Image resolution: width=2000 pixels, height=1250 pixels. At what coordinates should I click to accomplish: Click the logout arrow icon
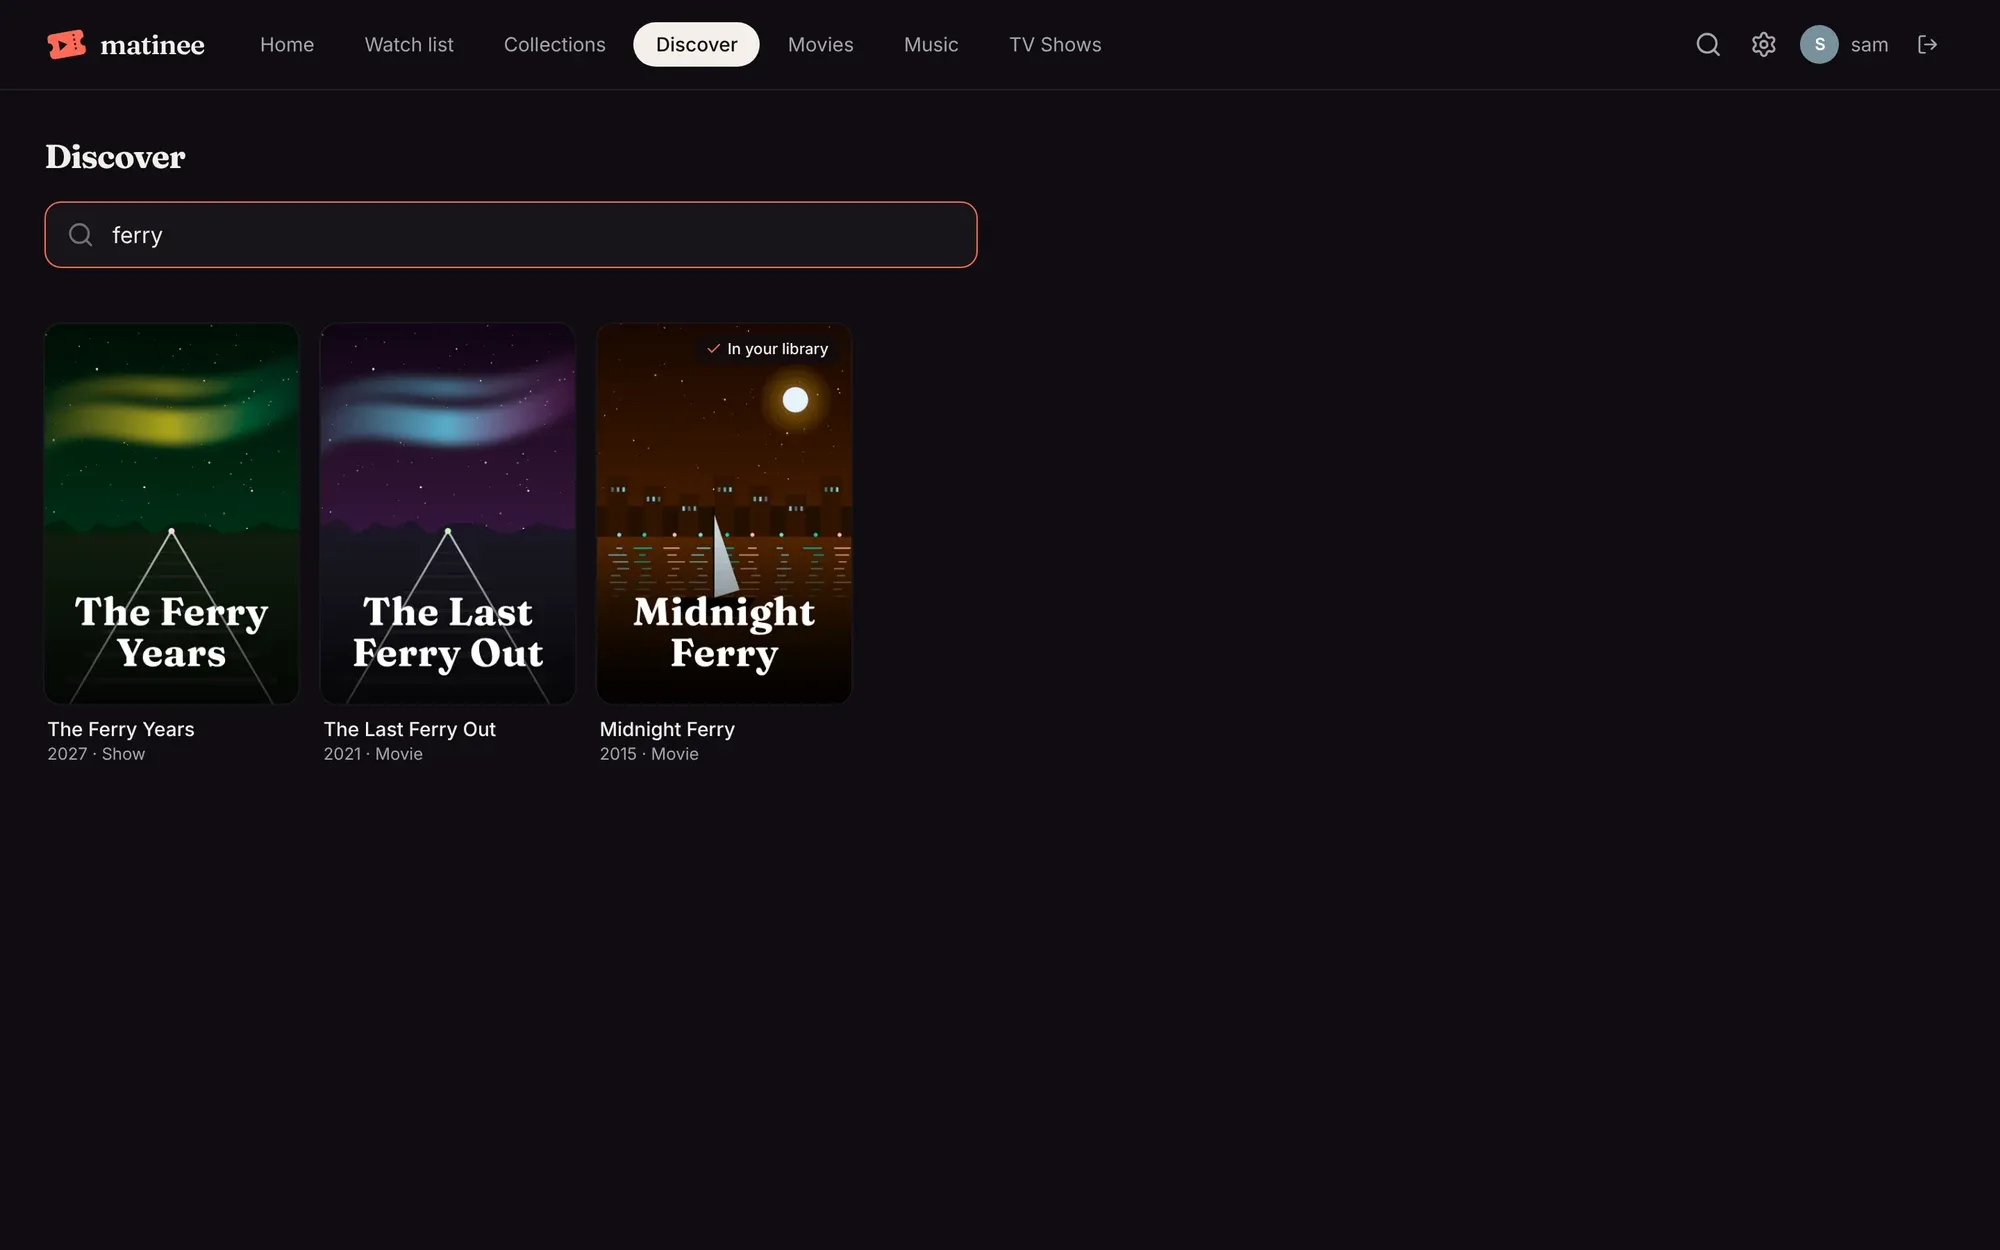point(1927,44)
